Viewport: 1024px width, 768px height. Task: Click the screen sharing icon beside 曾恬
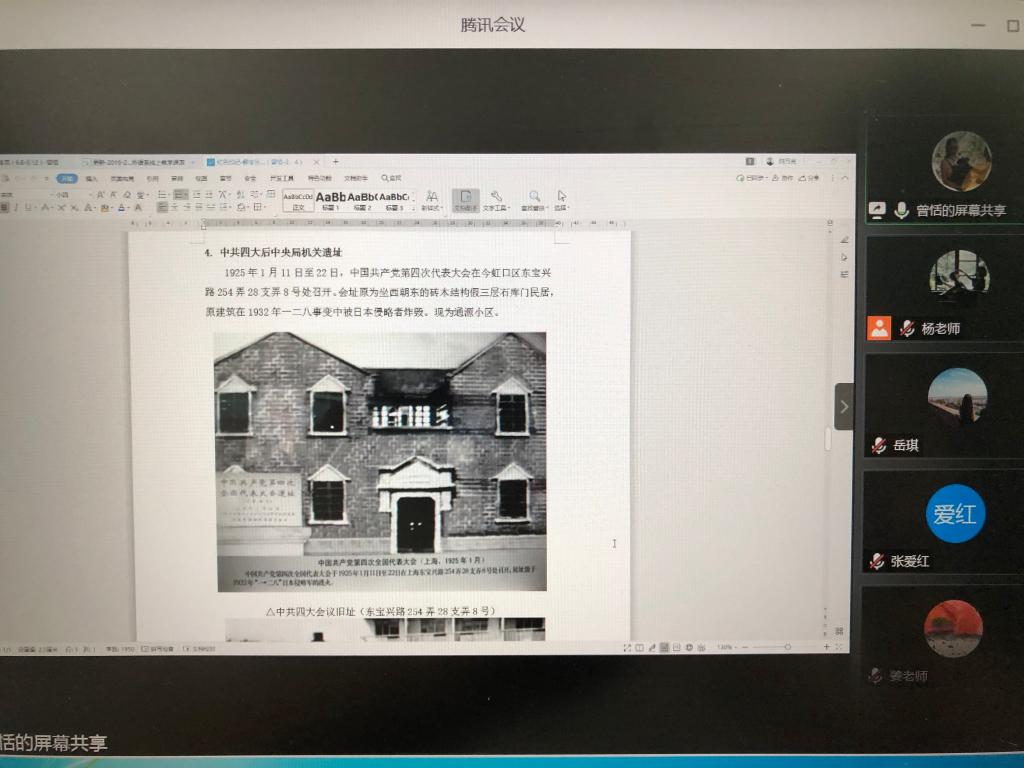point(877,210)
